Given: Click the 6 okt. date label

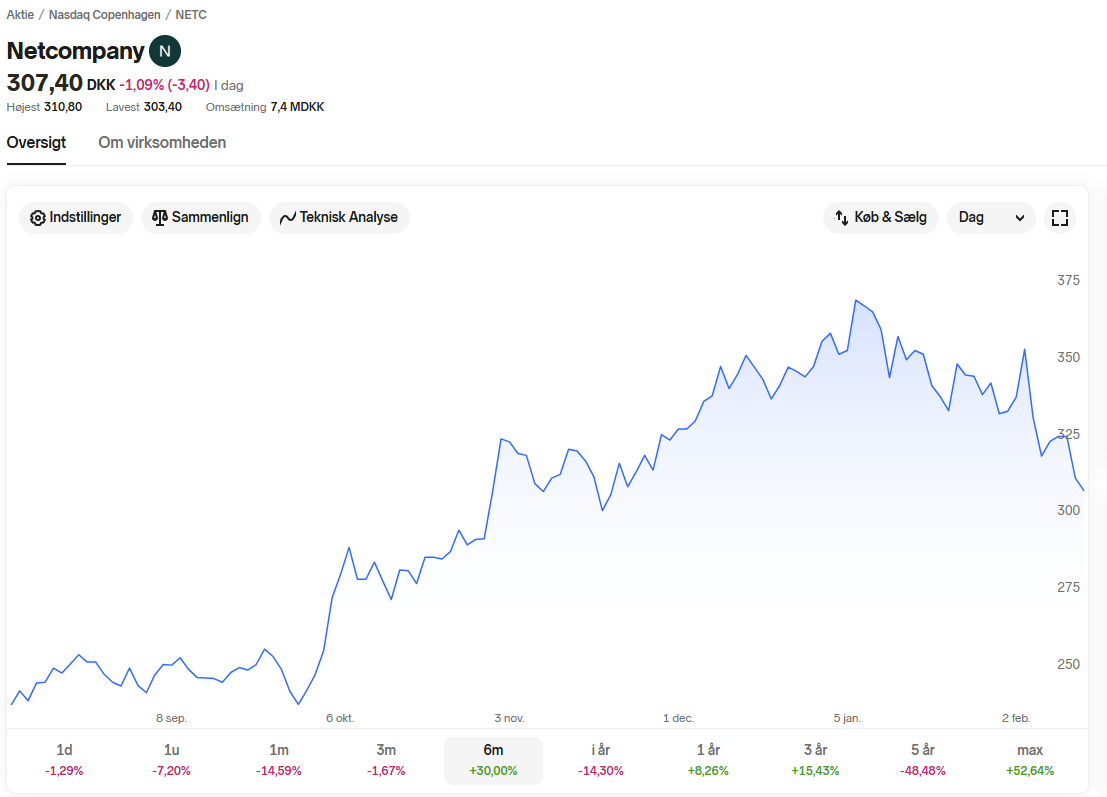Looking at the screenshot, I should click(340, 718).
